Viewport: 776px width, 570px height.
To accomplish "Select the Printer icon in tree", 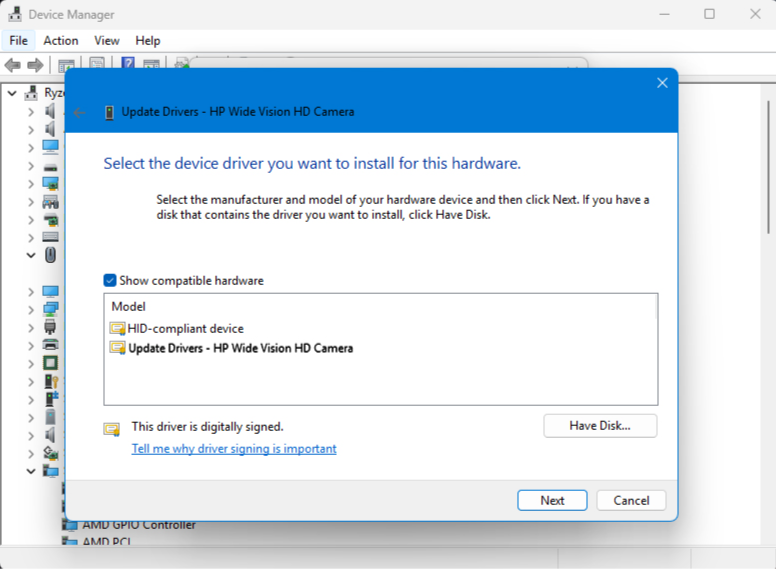I will [x=50, y=344].
